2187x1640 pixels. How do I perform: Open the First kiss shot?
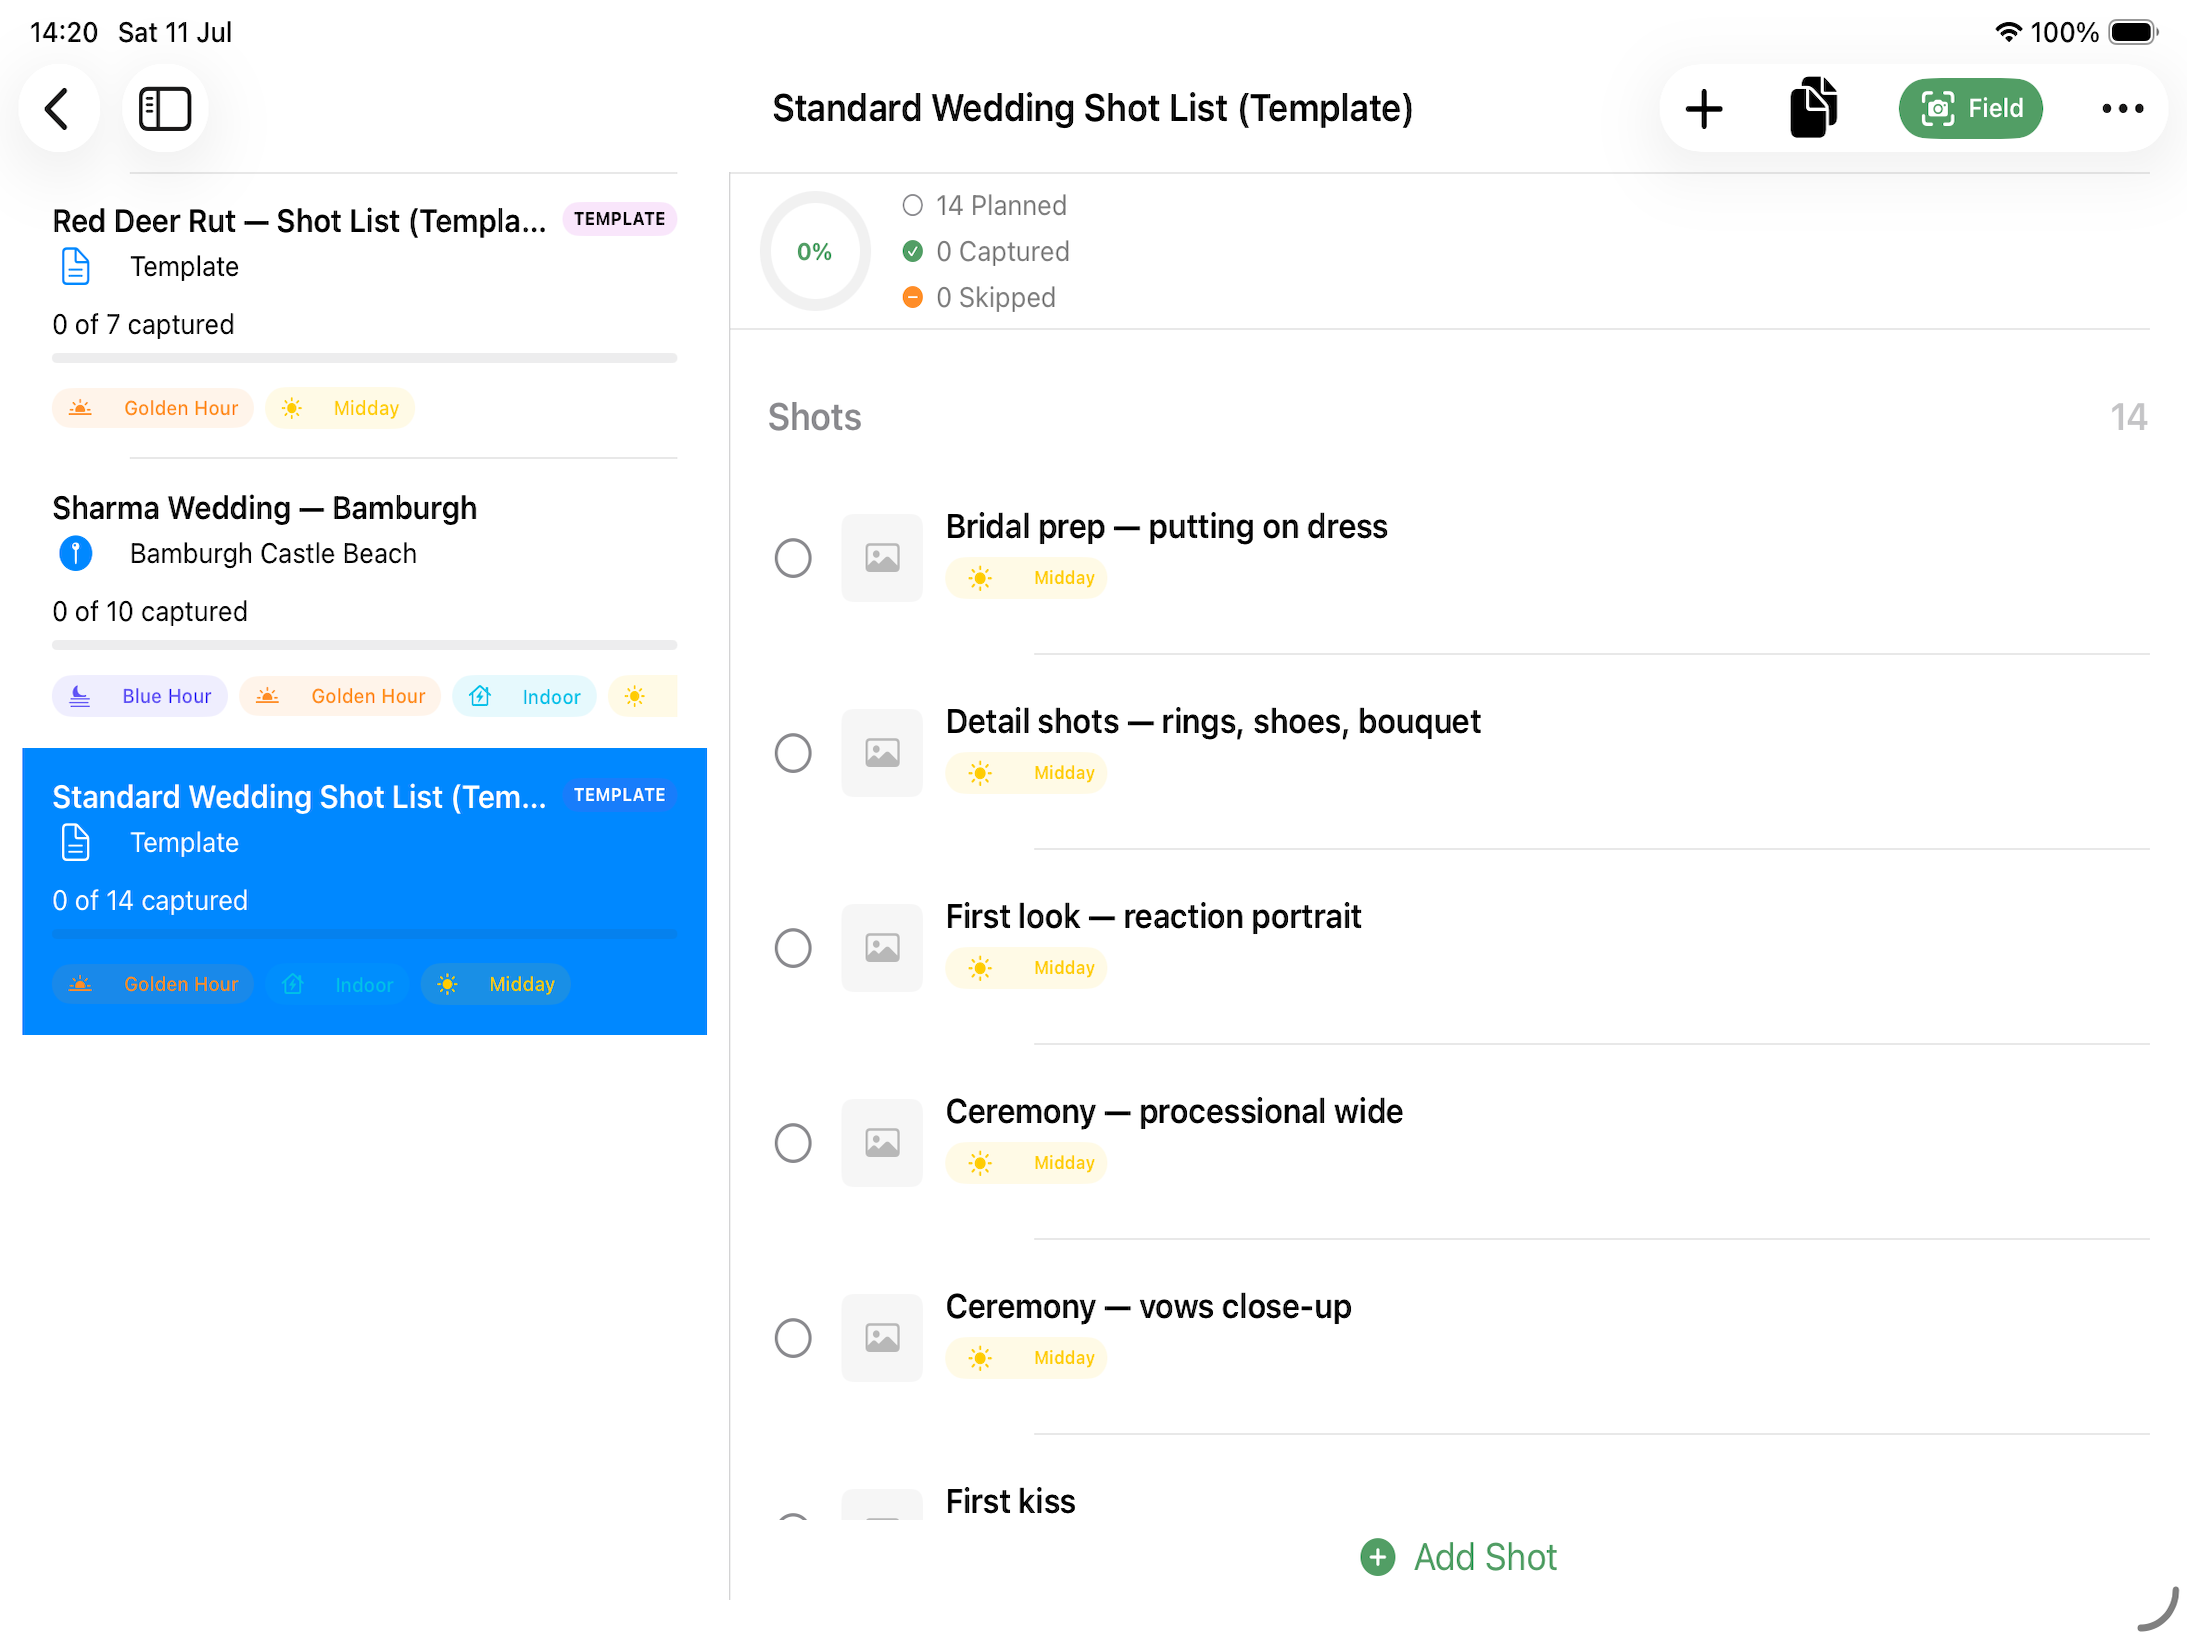(x=1010, y=1501)
